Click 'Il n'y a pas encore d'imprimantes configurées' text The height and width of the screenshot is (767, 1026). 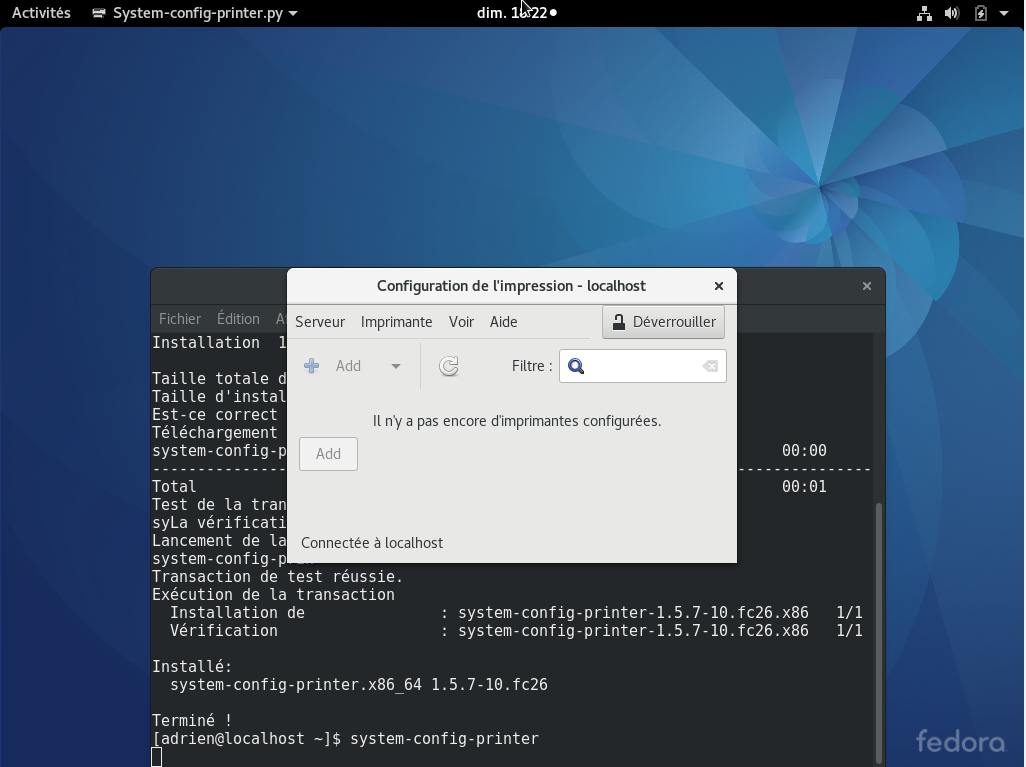(x=517, y=421)
